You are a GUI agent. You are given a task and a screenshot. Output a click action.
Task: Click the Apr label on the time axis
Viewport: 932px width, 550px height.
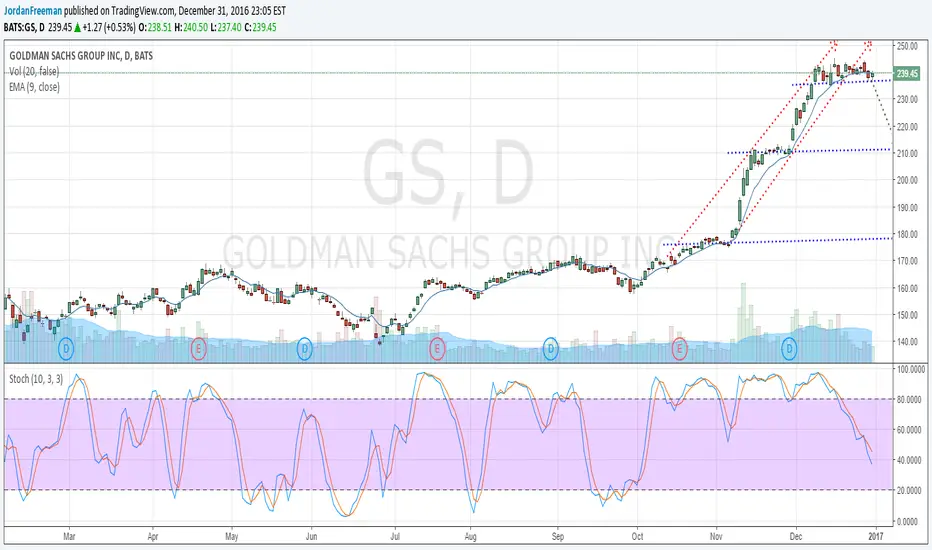[153, 536]
